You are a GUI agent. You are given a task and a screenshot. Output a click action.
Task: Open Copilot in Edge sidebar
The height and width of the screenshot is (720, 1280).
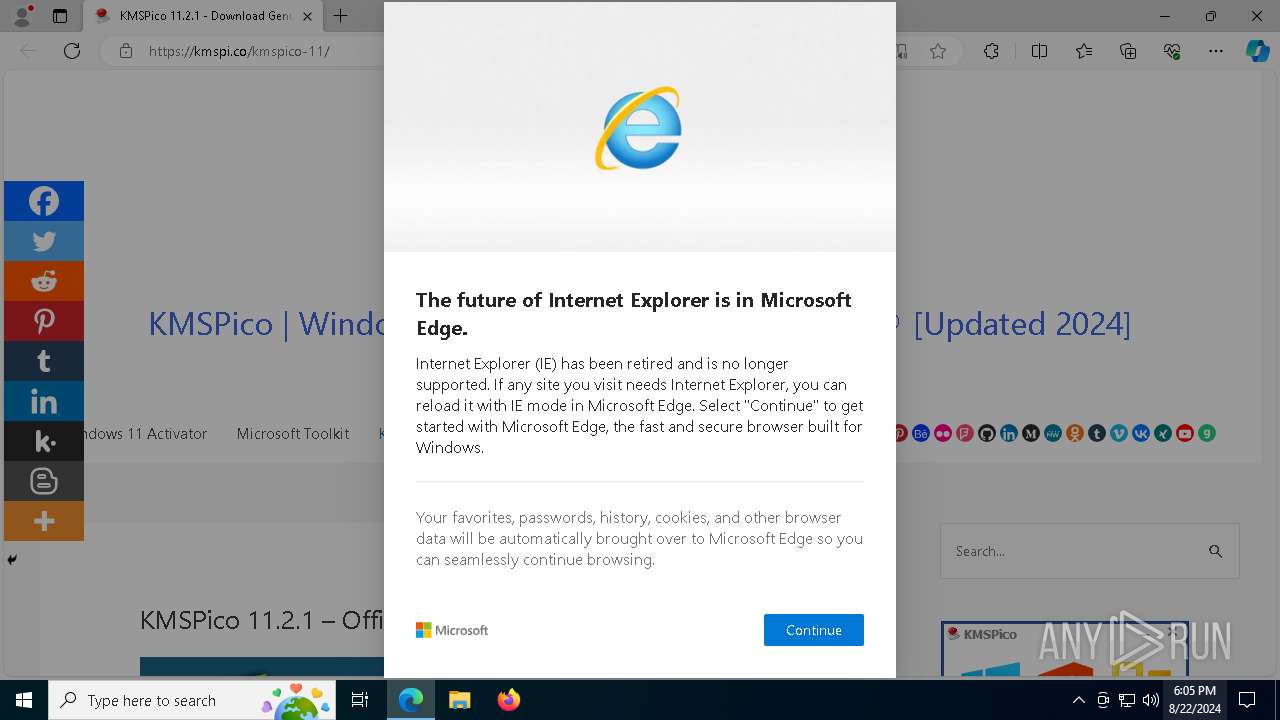pos(1257,51)
